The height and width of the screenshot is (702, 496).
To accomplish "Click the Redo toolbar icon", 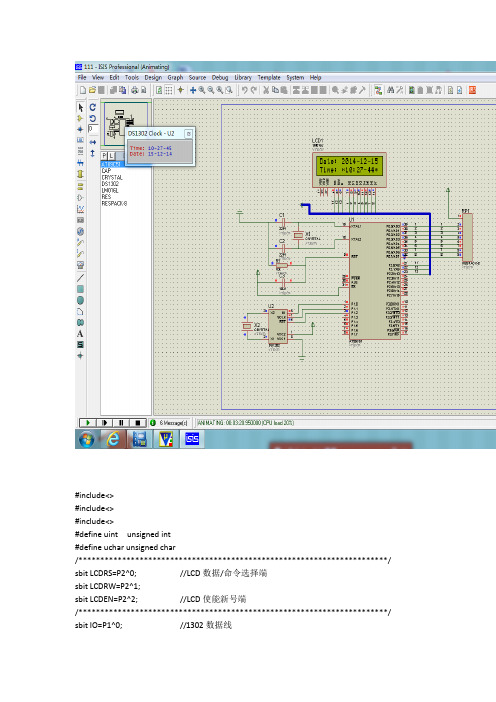I will pyautogui.click(x=254, y=90).
